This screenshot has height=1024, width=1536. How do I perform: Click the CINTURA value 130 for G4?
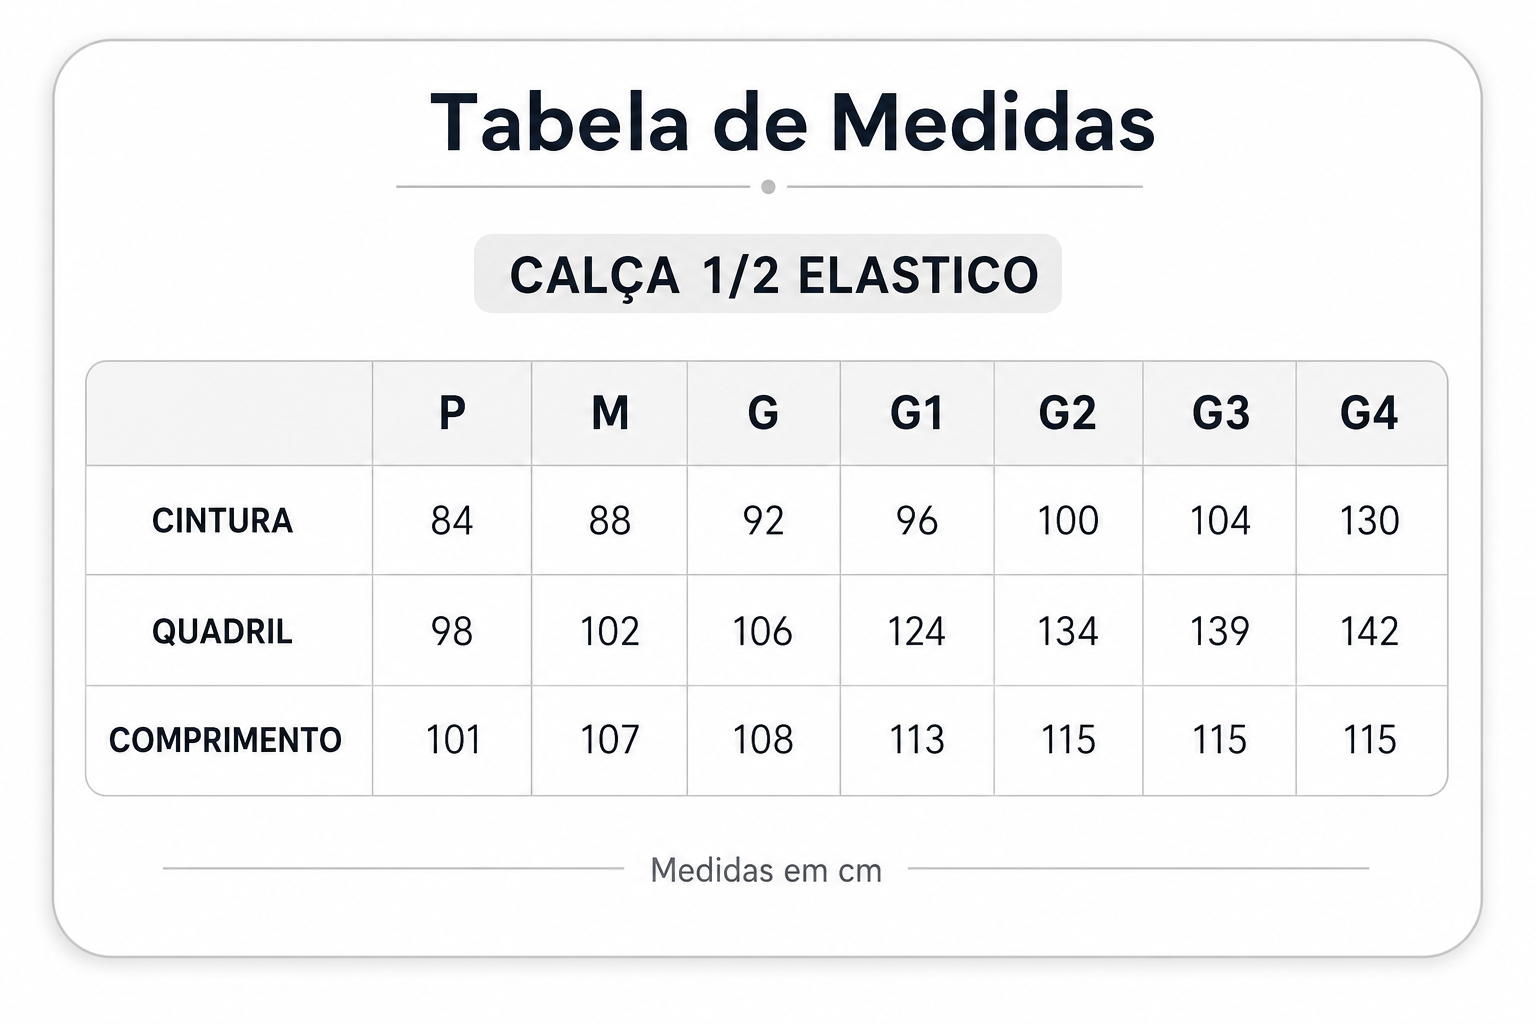(x=1369, y=521)
